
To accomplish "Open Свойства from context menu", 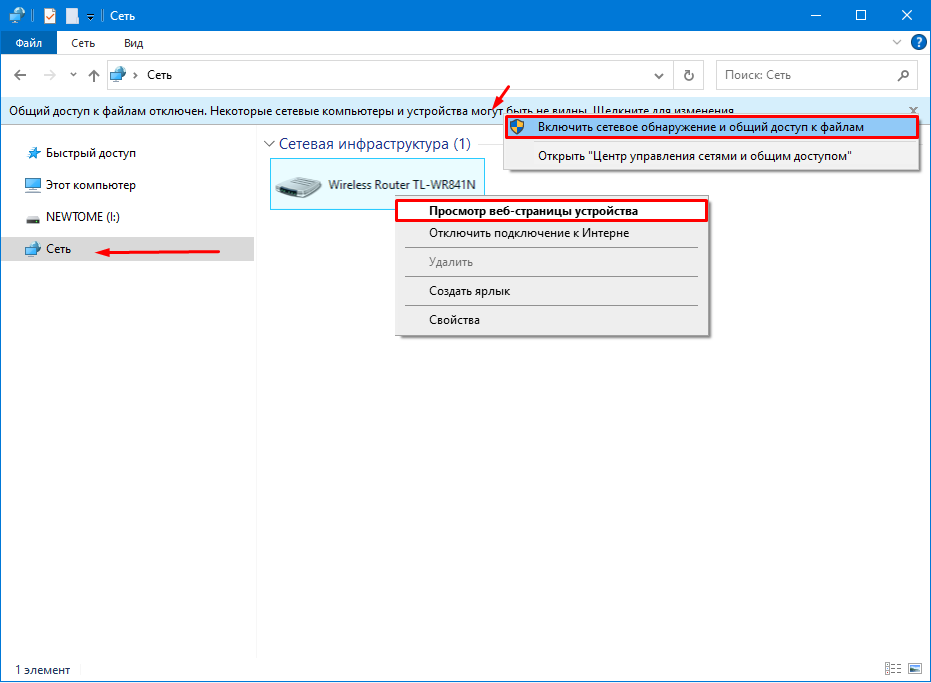I will pyautogui.click(x=552, y=320).
